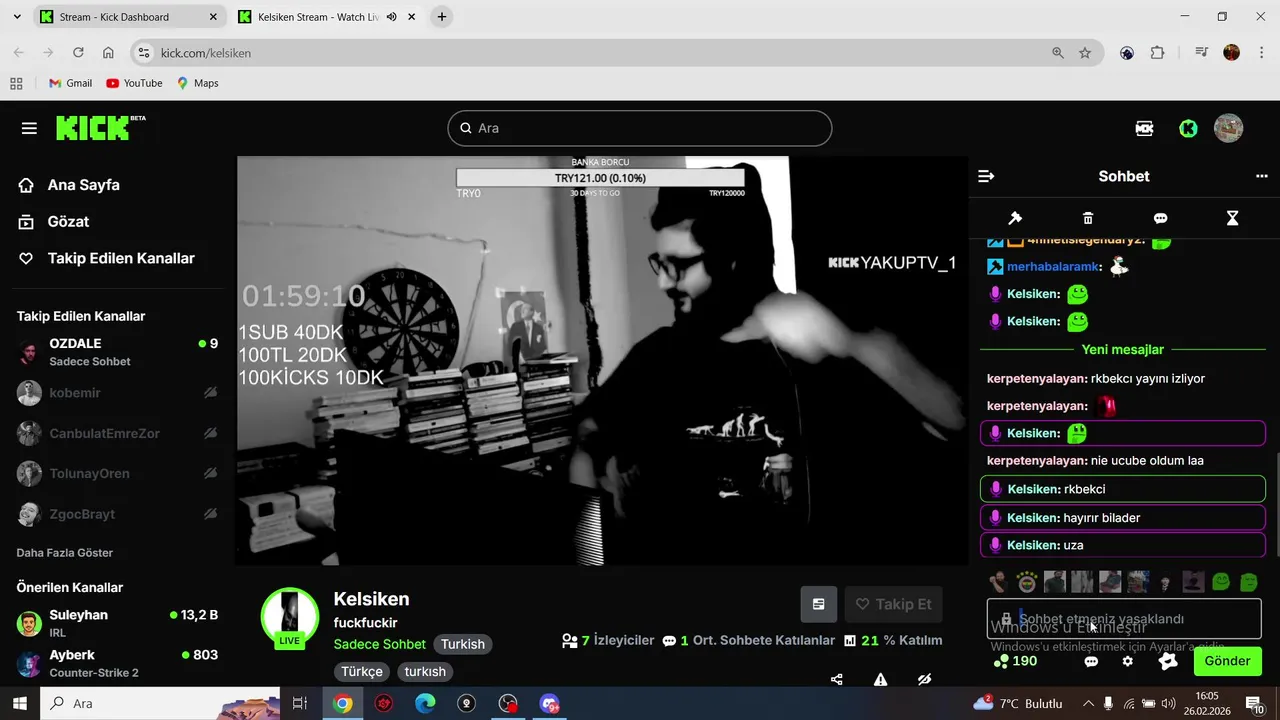Click CanbulatEmreZor's offline crossed-eye icon
Image resolution: width=1280 pixels, height=720 pixels.
click(x=210, y=433)
